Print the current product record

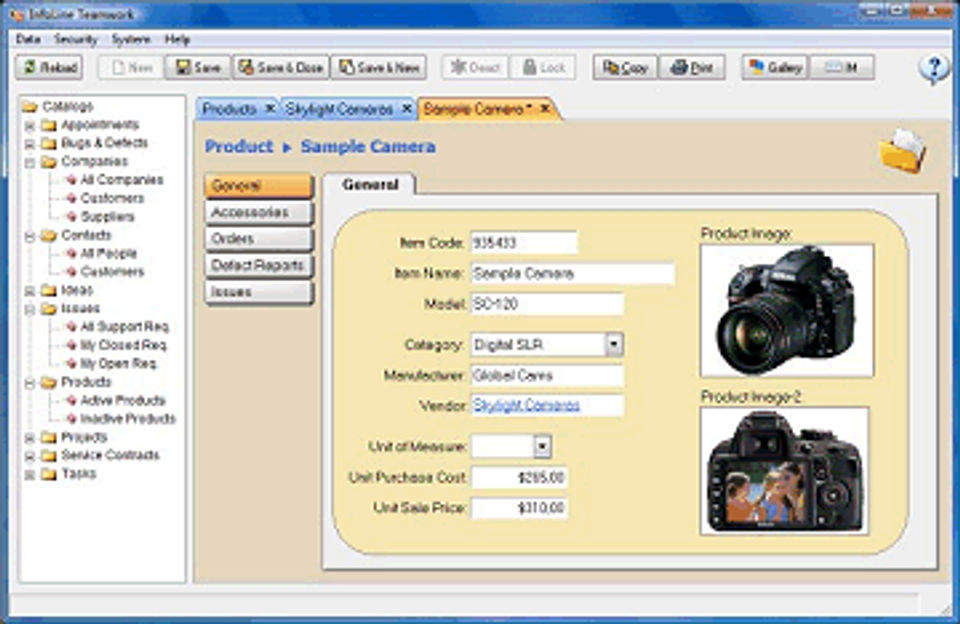pyautogui.click(x=692, y=67)
